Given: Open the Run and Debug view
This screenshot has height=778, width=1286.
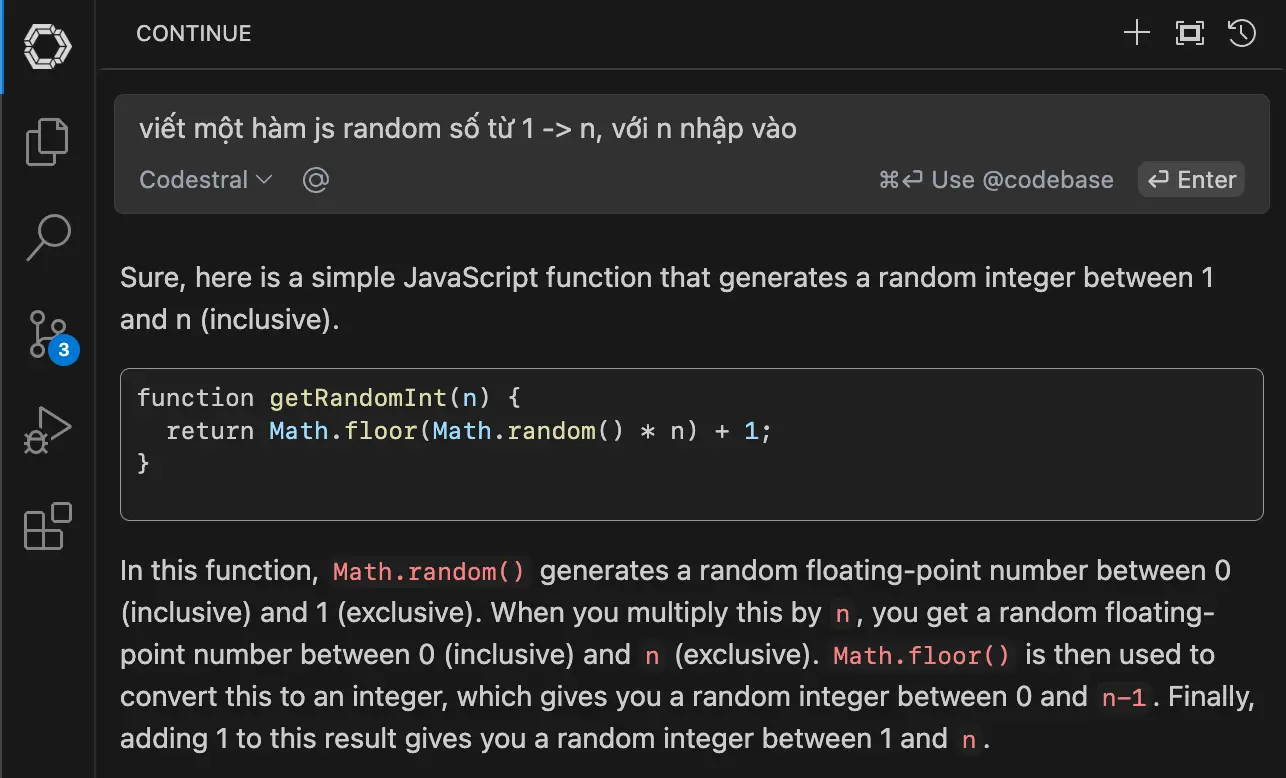Looking at the screenshot, I should click(47, 430).
